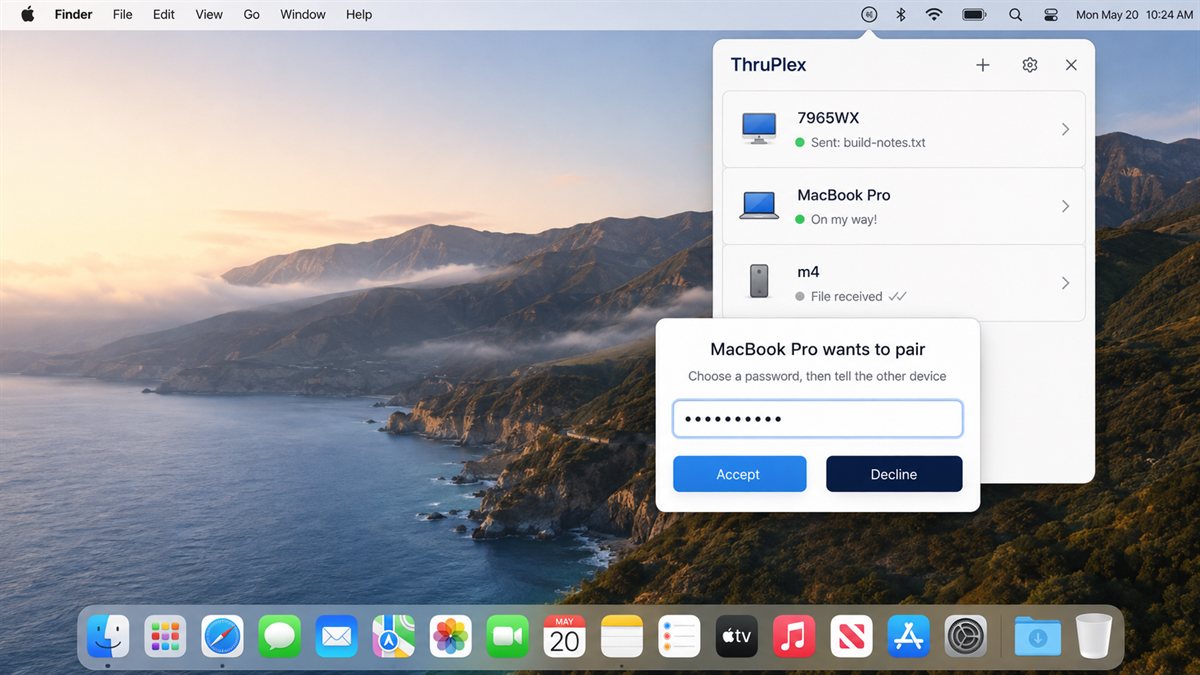1200x675 pixels.
Task: Open the Trash in the Dock
Action: point(1094,636)
